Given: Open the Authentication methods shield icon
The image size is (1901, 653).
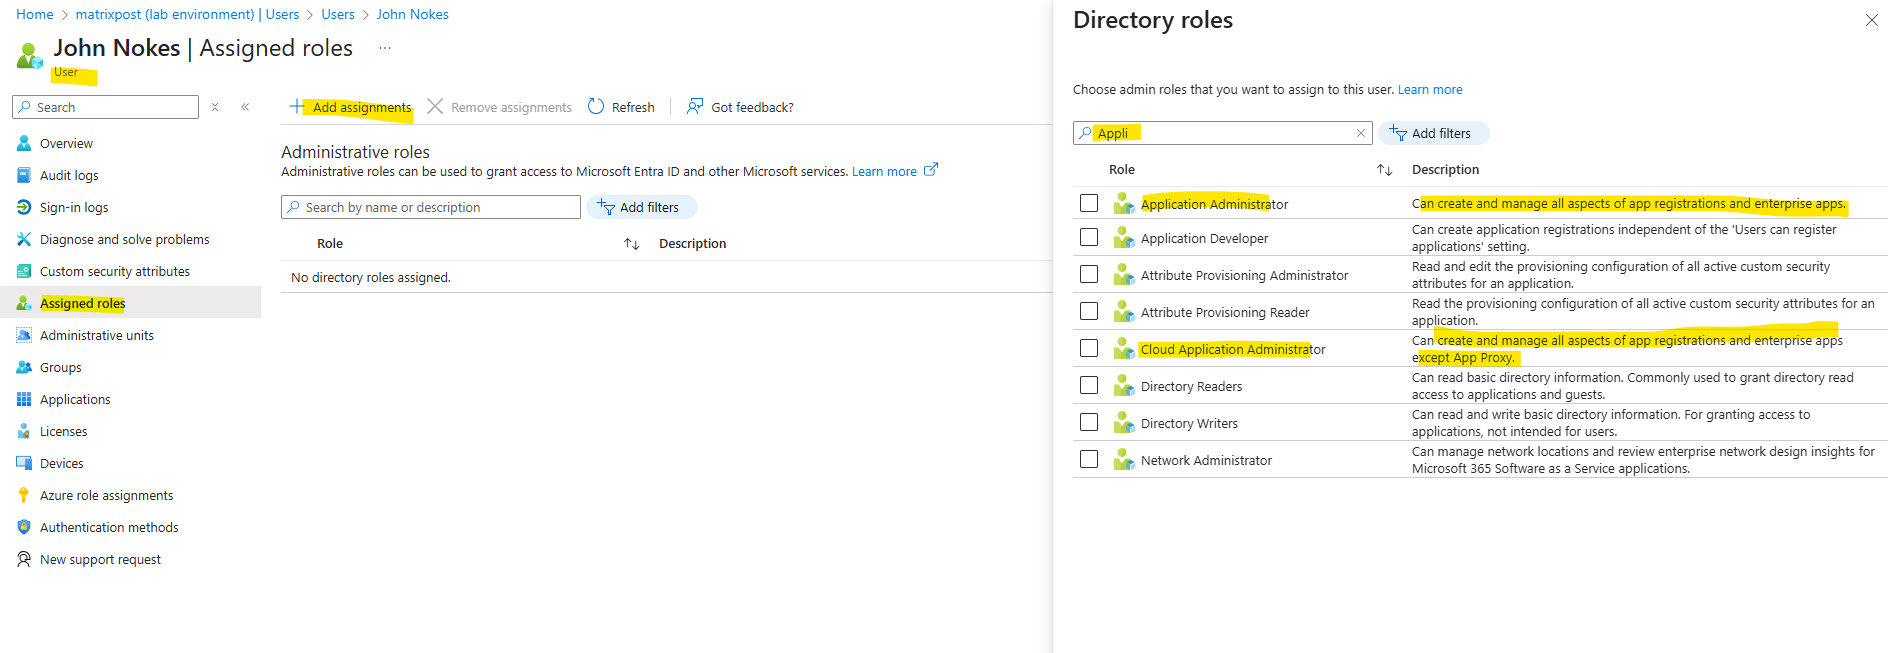Looking at the screenshot, I should coord(24,527).
